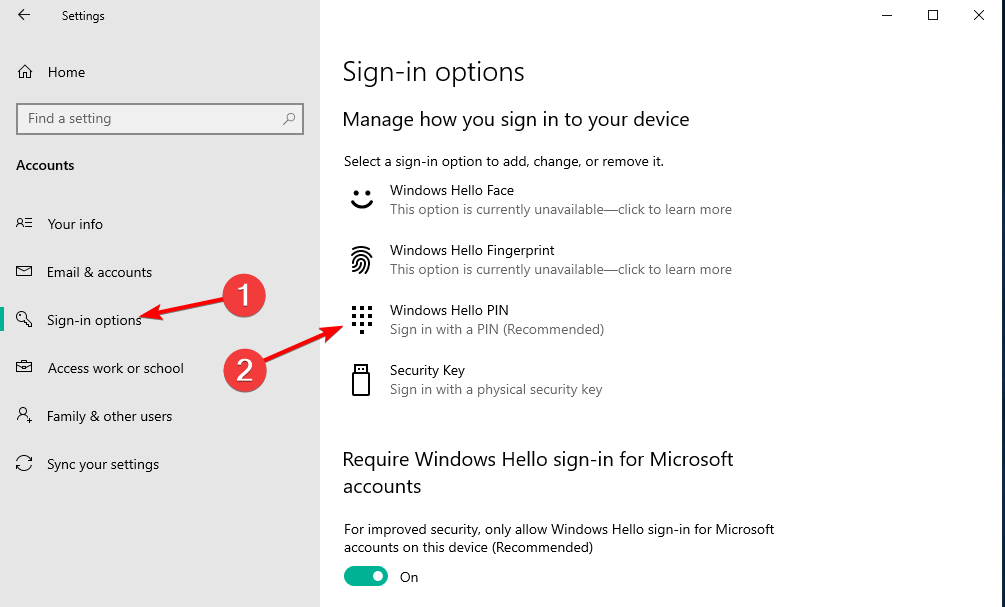Click the Sign-in options key icon
Screen dimensions: 1005x607
point(24,319)
